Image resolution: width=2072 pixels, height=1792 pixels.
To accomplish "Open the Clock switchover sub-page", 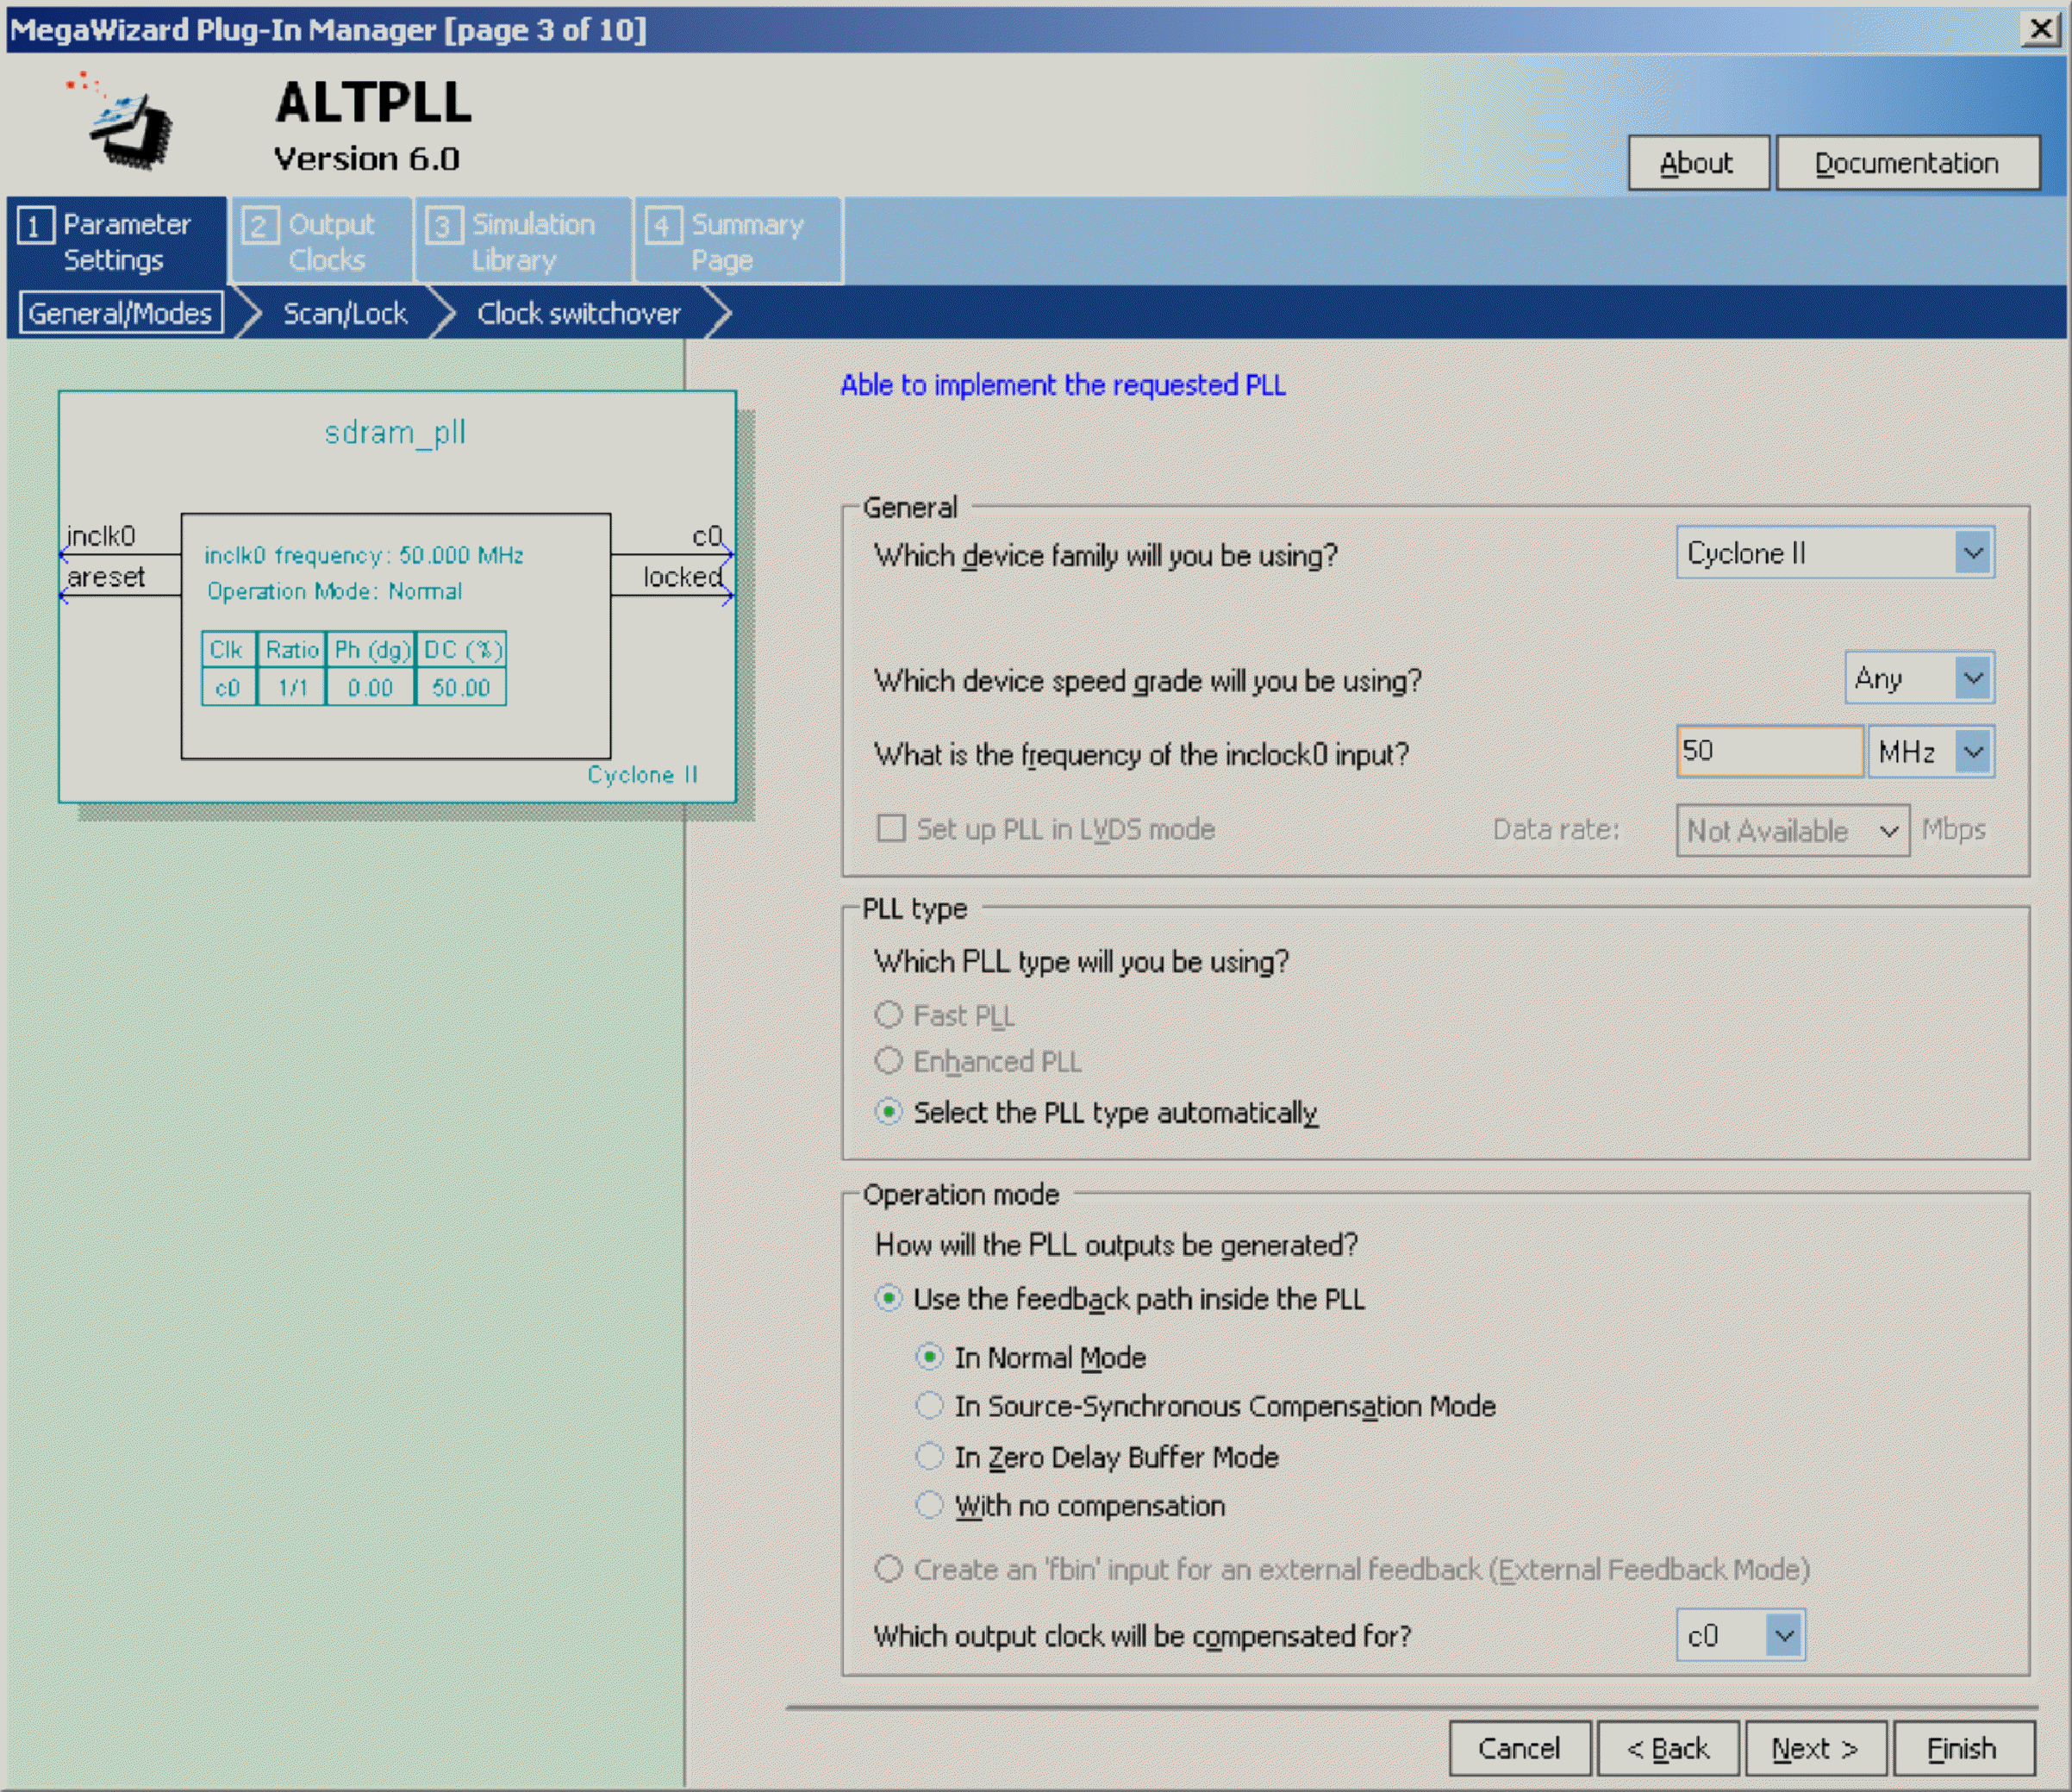I will [578, 314].
